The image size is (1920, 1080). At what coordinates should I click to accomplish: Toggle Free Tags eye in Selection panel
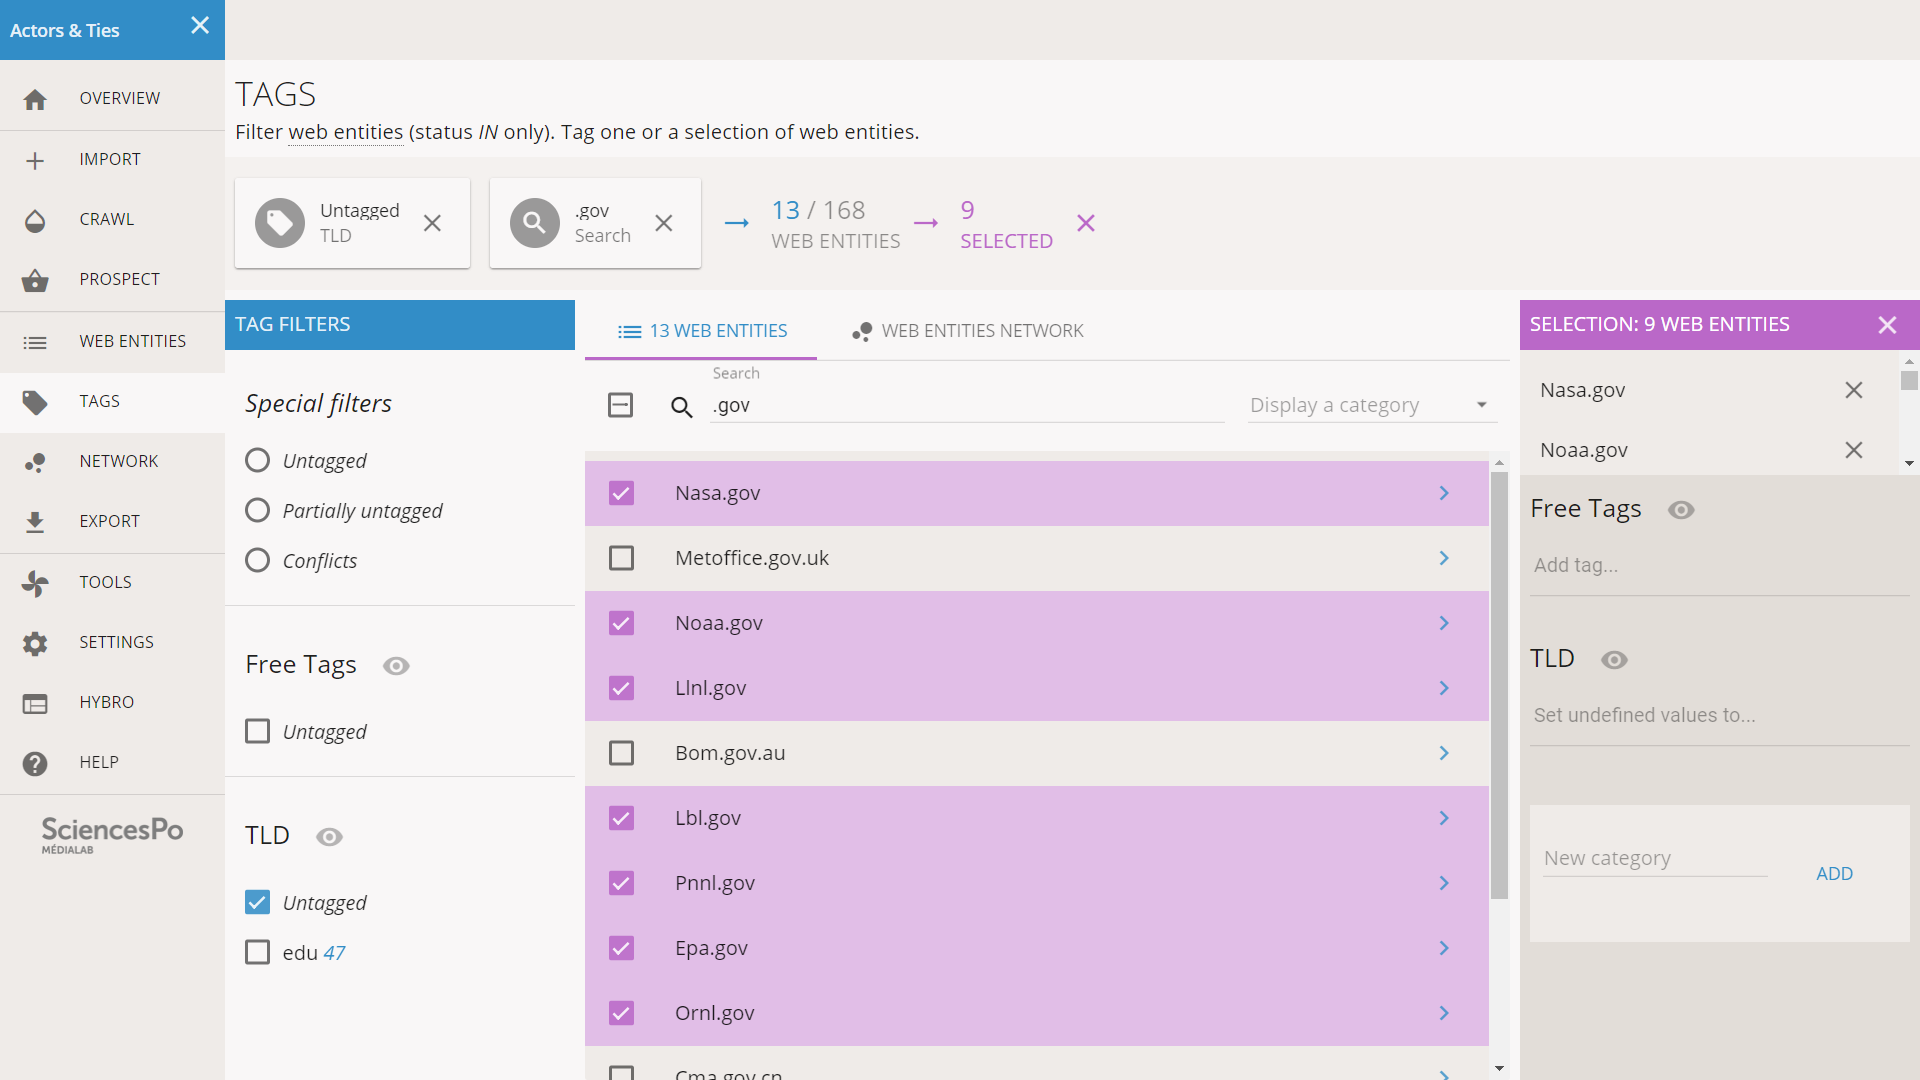pos(1681,510)
